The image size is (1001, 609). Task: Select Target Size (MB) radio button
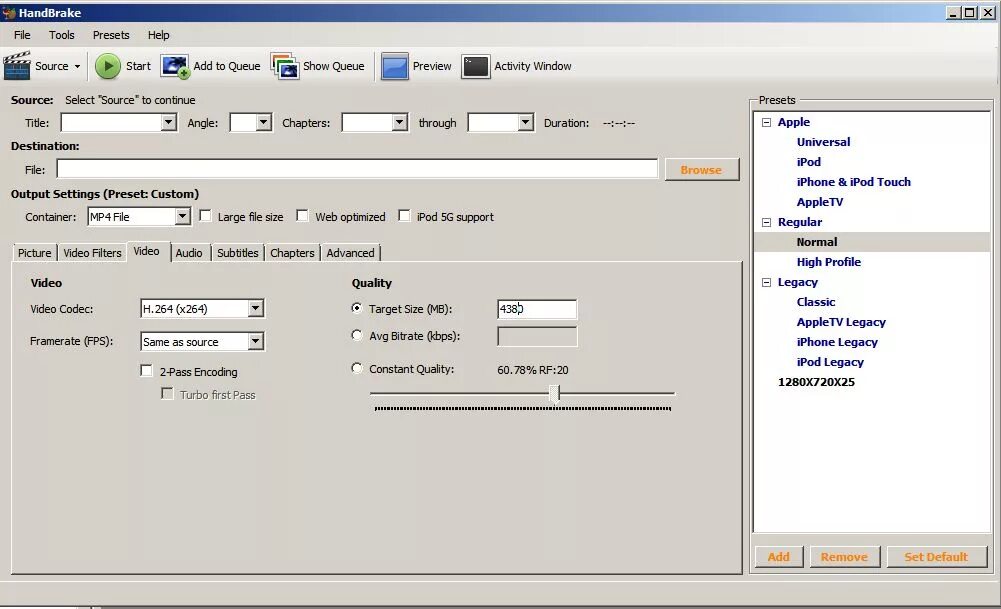[x=357, y=308]
